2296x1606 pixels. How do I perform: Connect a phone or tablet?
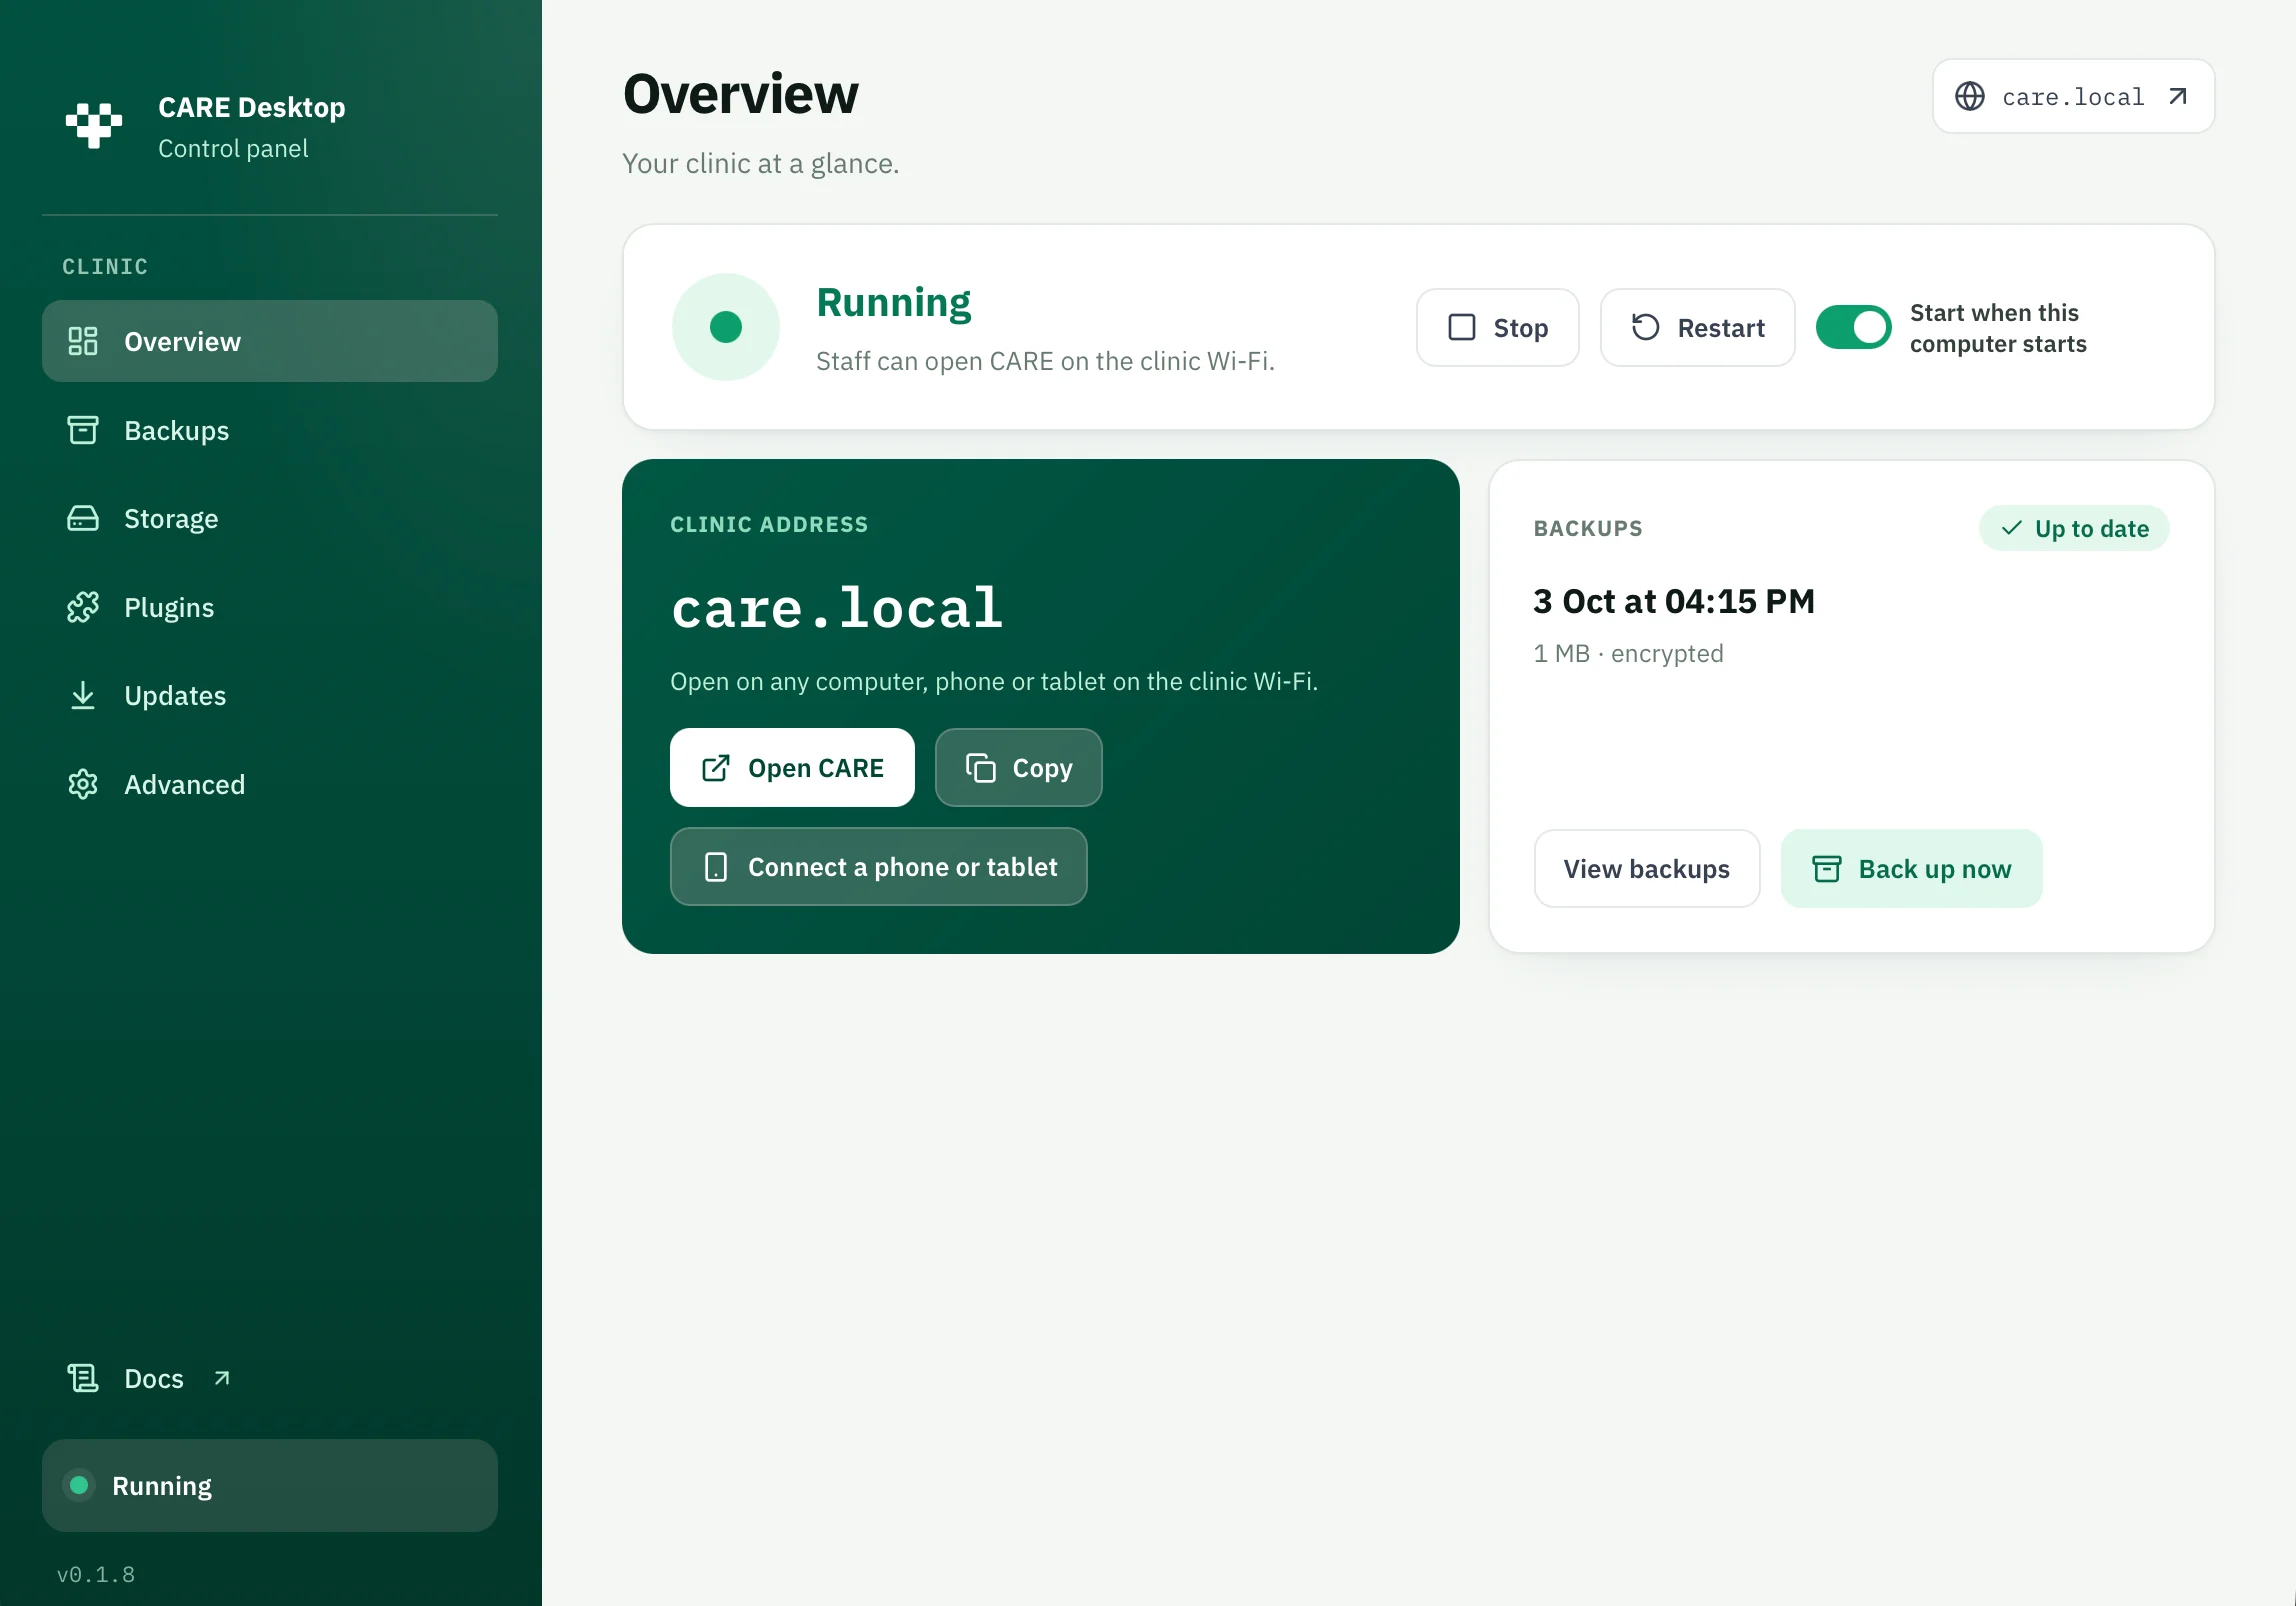(x=878, y=866)
